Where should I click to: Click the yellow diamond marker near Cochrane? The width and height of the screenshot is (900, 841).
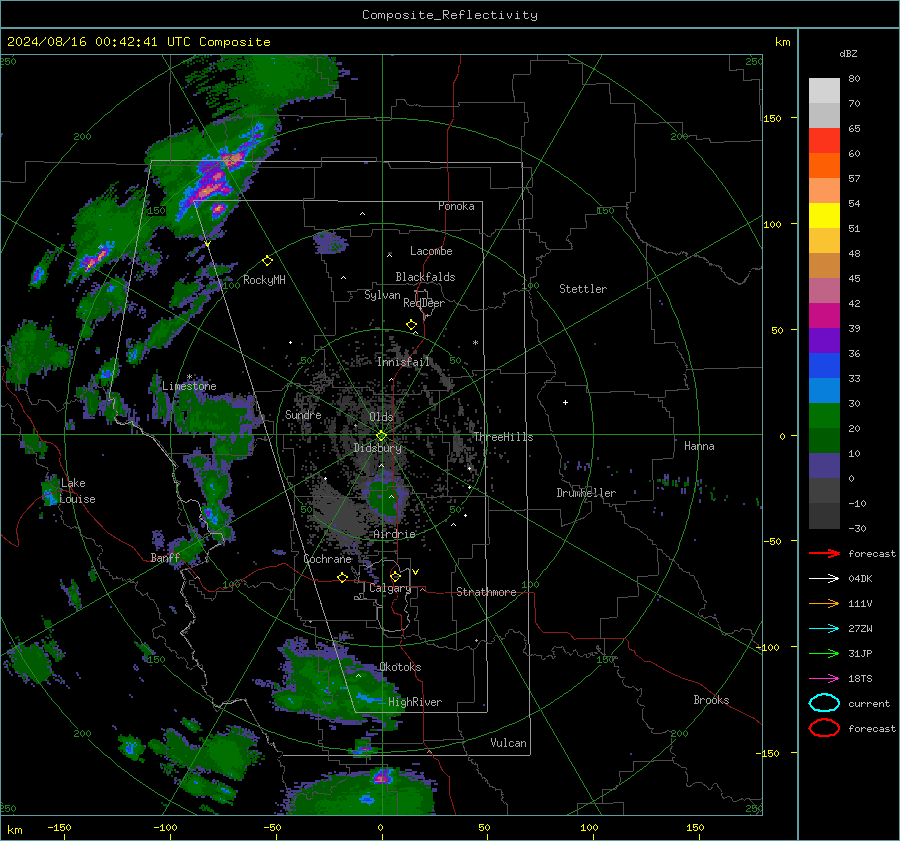342,577
